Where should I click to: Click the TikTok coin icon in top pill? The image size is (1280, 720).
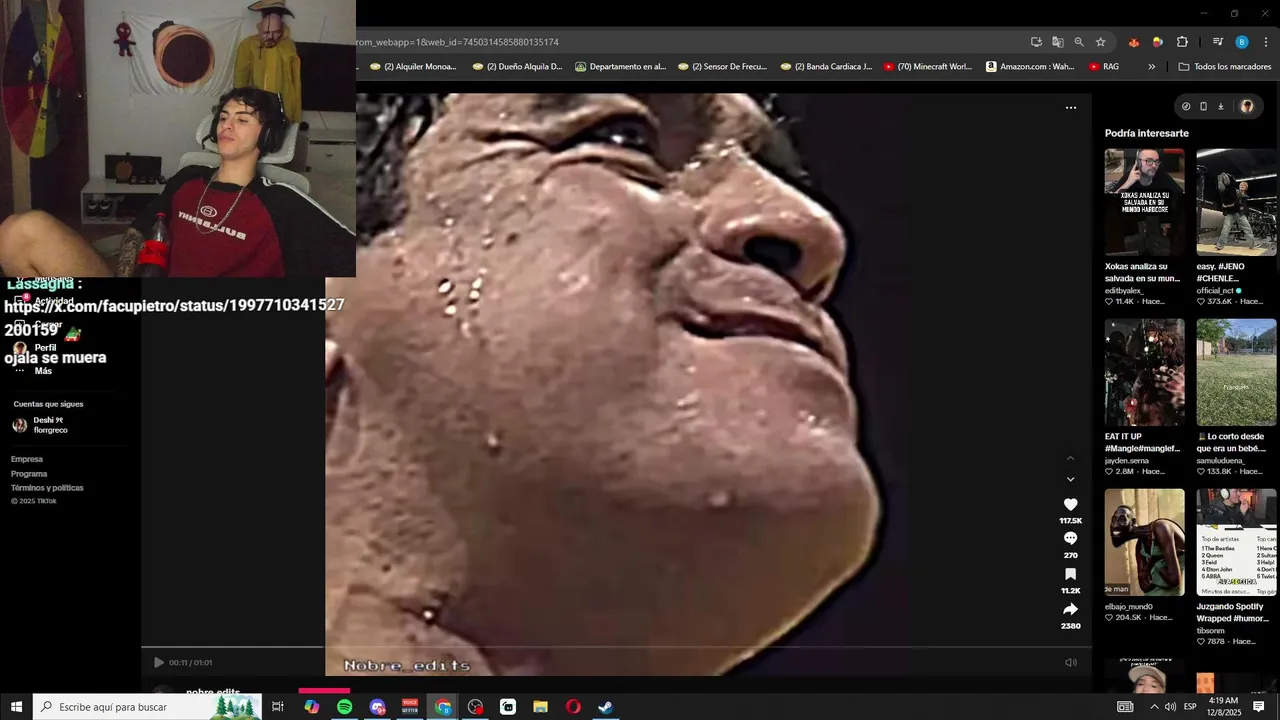click(x=1186, y=106)
